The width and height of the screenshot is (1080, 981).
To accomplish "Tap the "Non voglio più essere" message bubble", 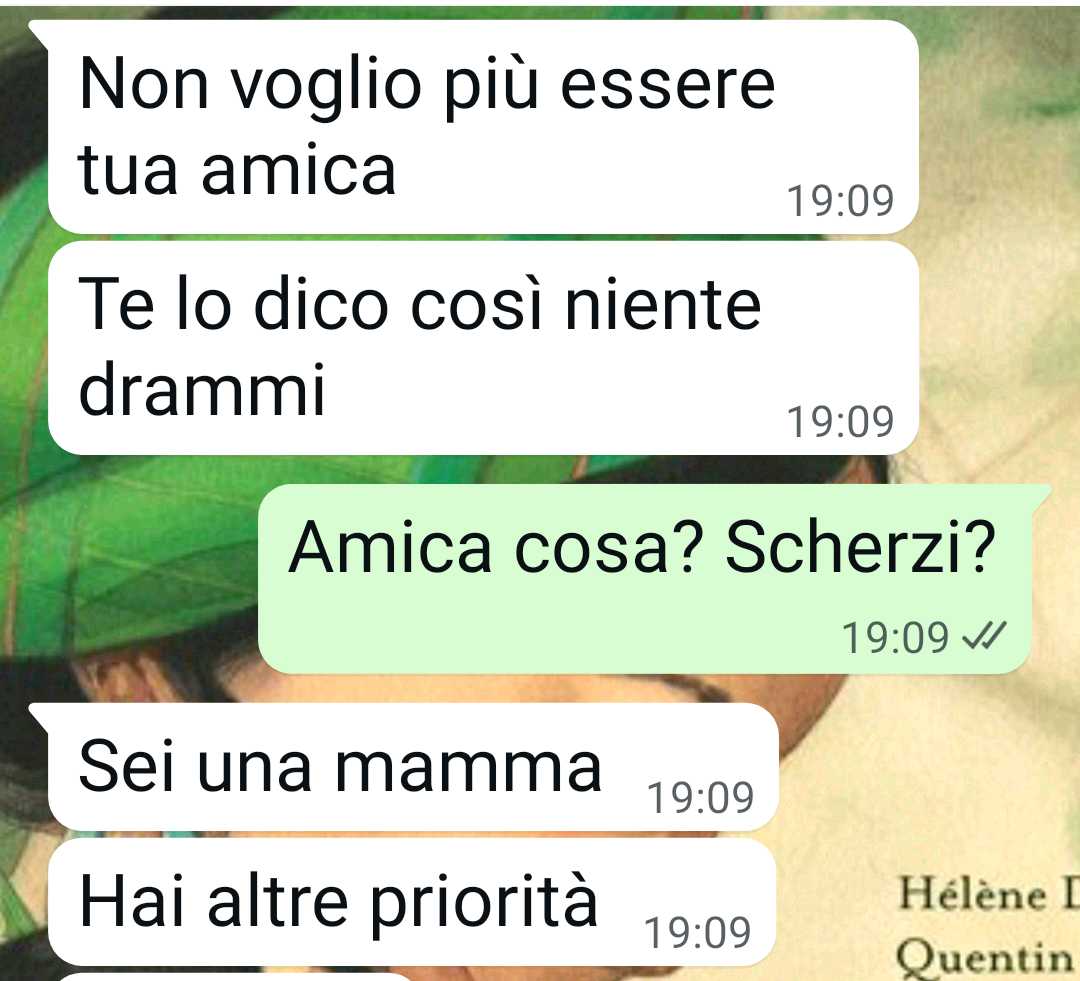I will tap(484, 127).
